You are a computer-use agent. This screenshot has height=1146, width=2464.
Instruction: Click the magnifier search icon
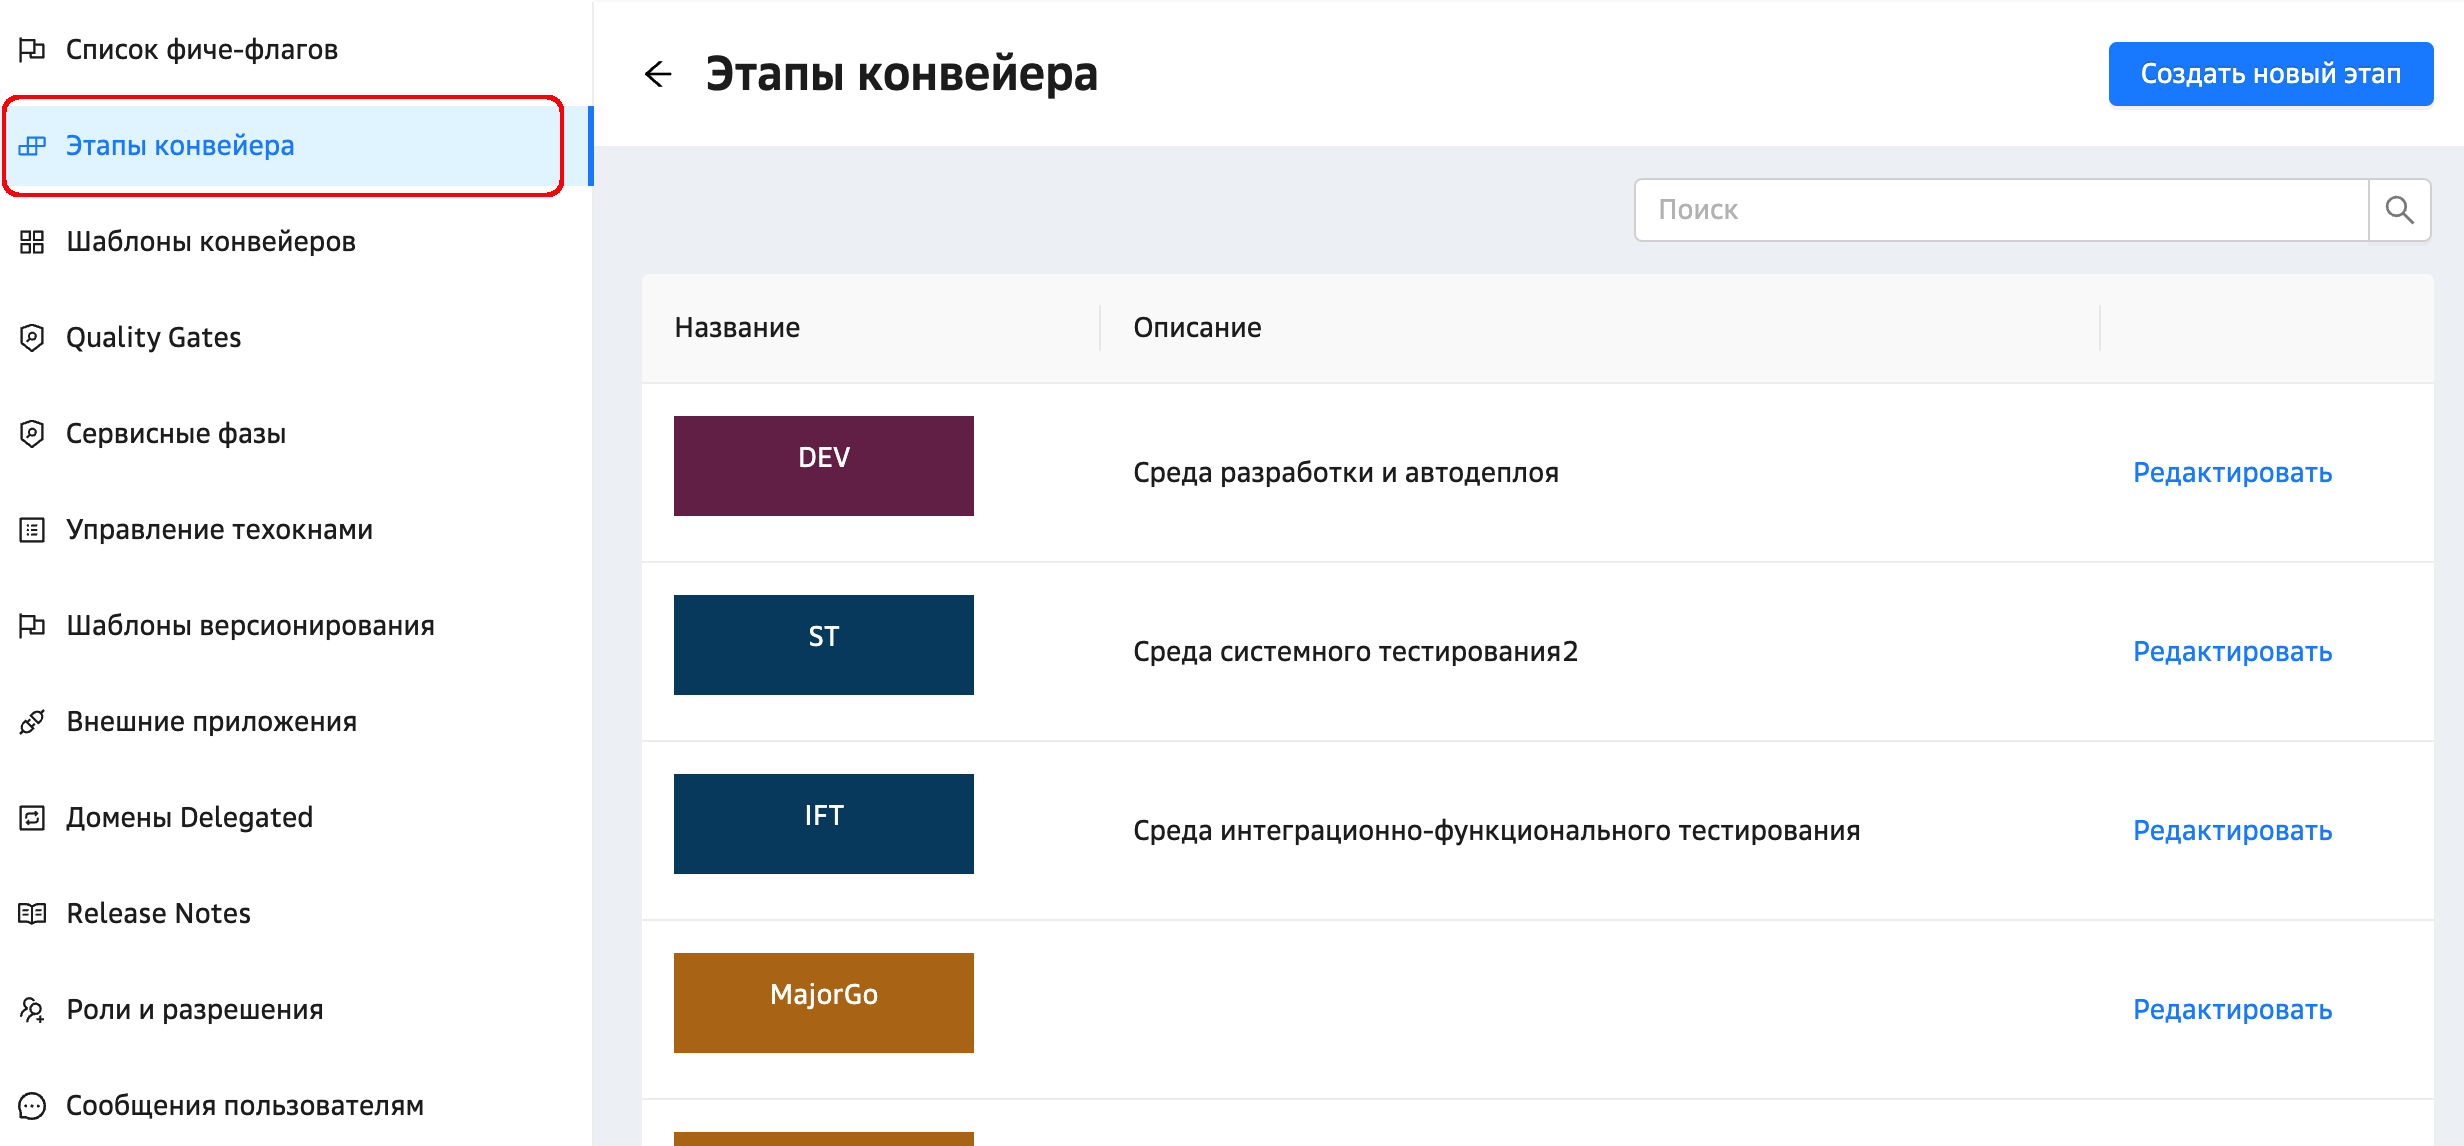tap(2399, 210)
